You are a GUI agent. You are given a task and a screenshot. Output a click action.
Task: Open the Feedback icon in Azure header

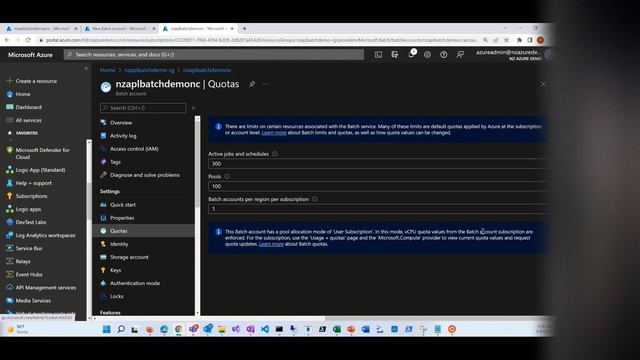coord(460,55)
